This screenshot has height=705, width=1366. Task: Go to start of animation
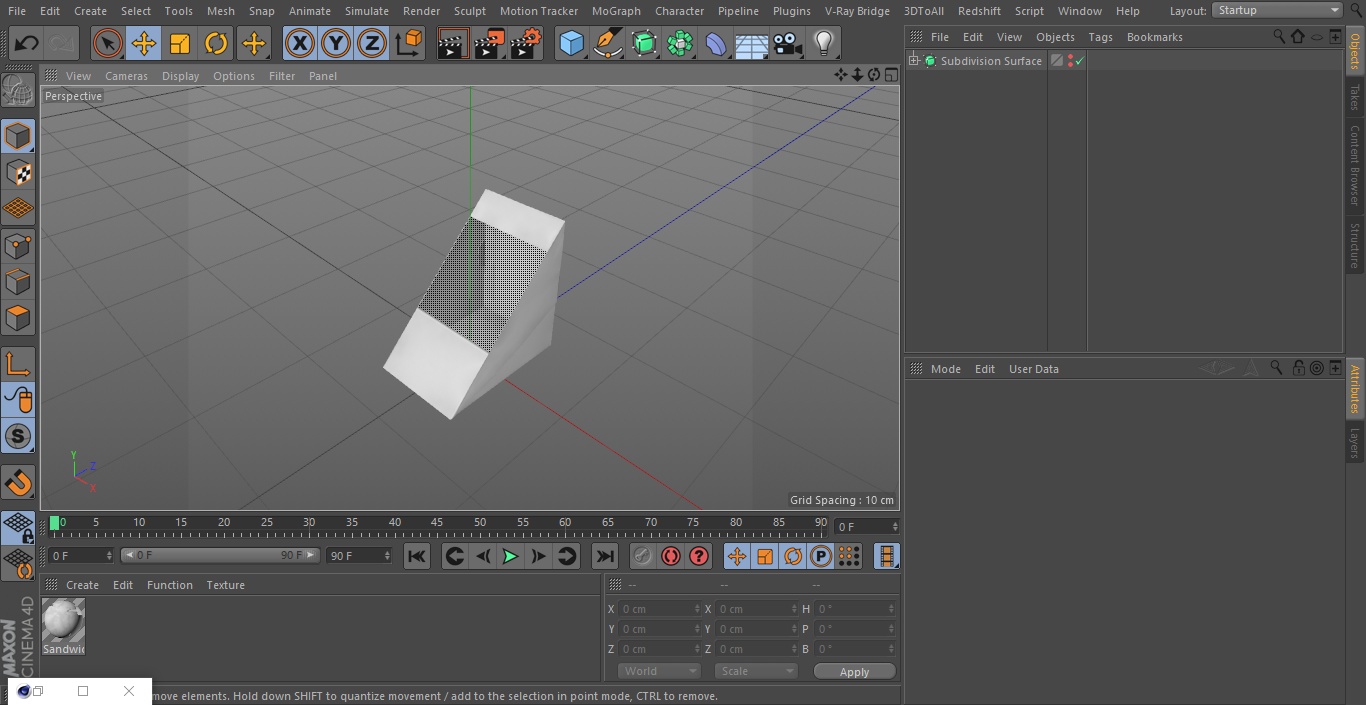click(x=417, y=556)
